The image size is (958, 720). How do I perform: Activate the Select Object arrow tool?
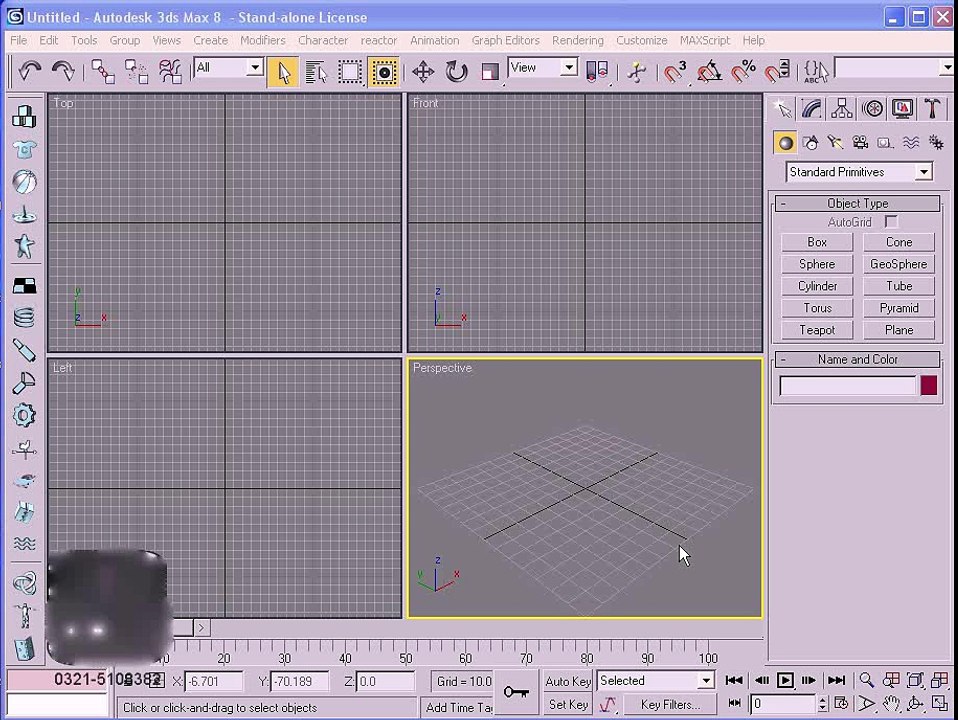click(283, 72)
